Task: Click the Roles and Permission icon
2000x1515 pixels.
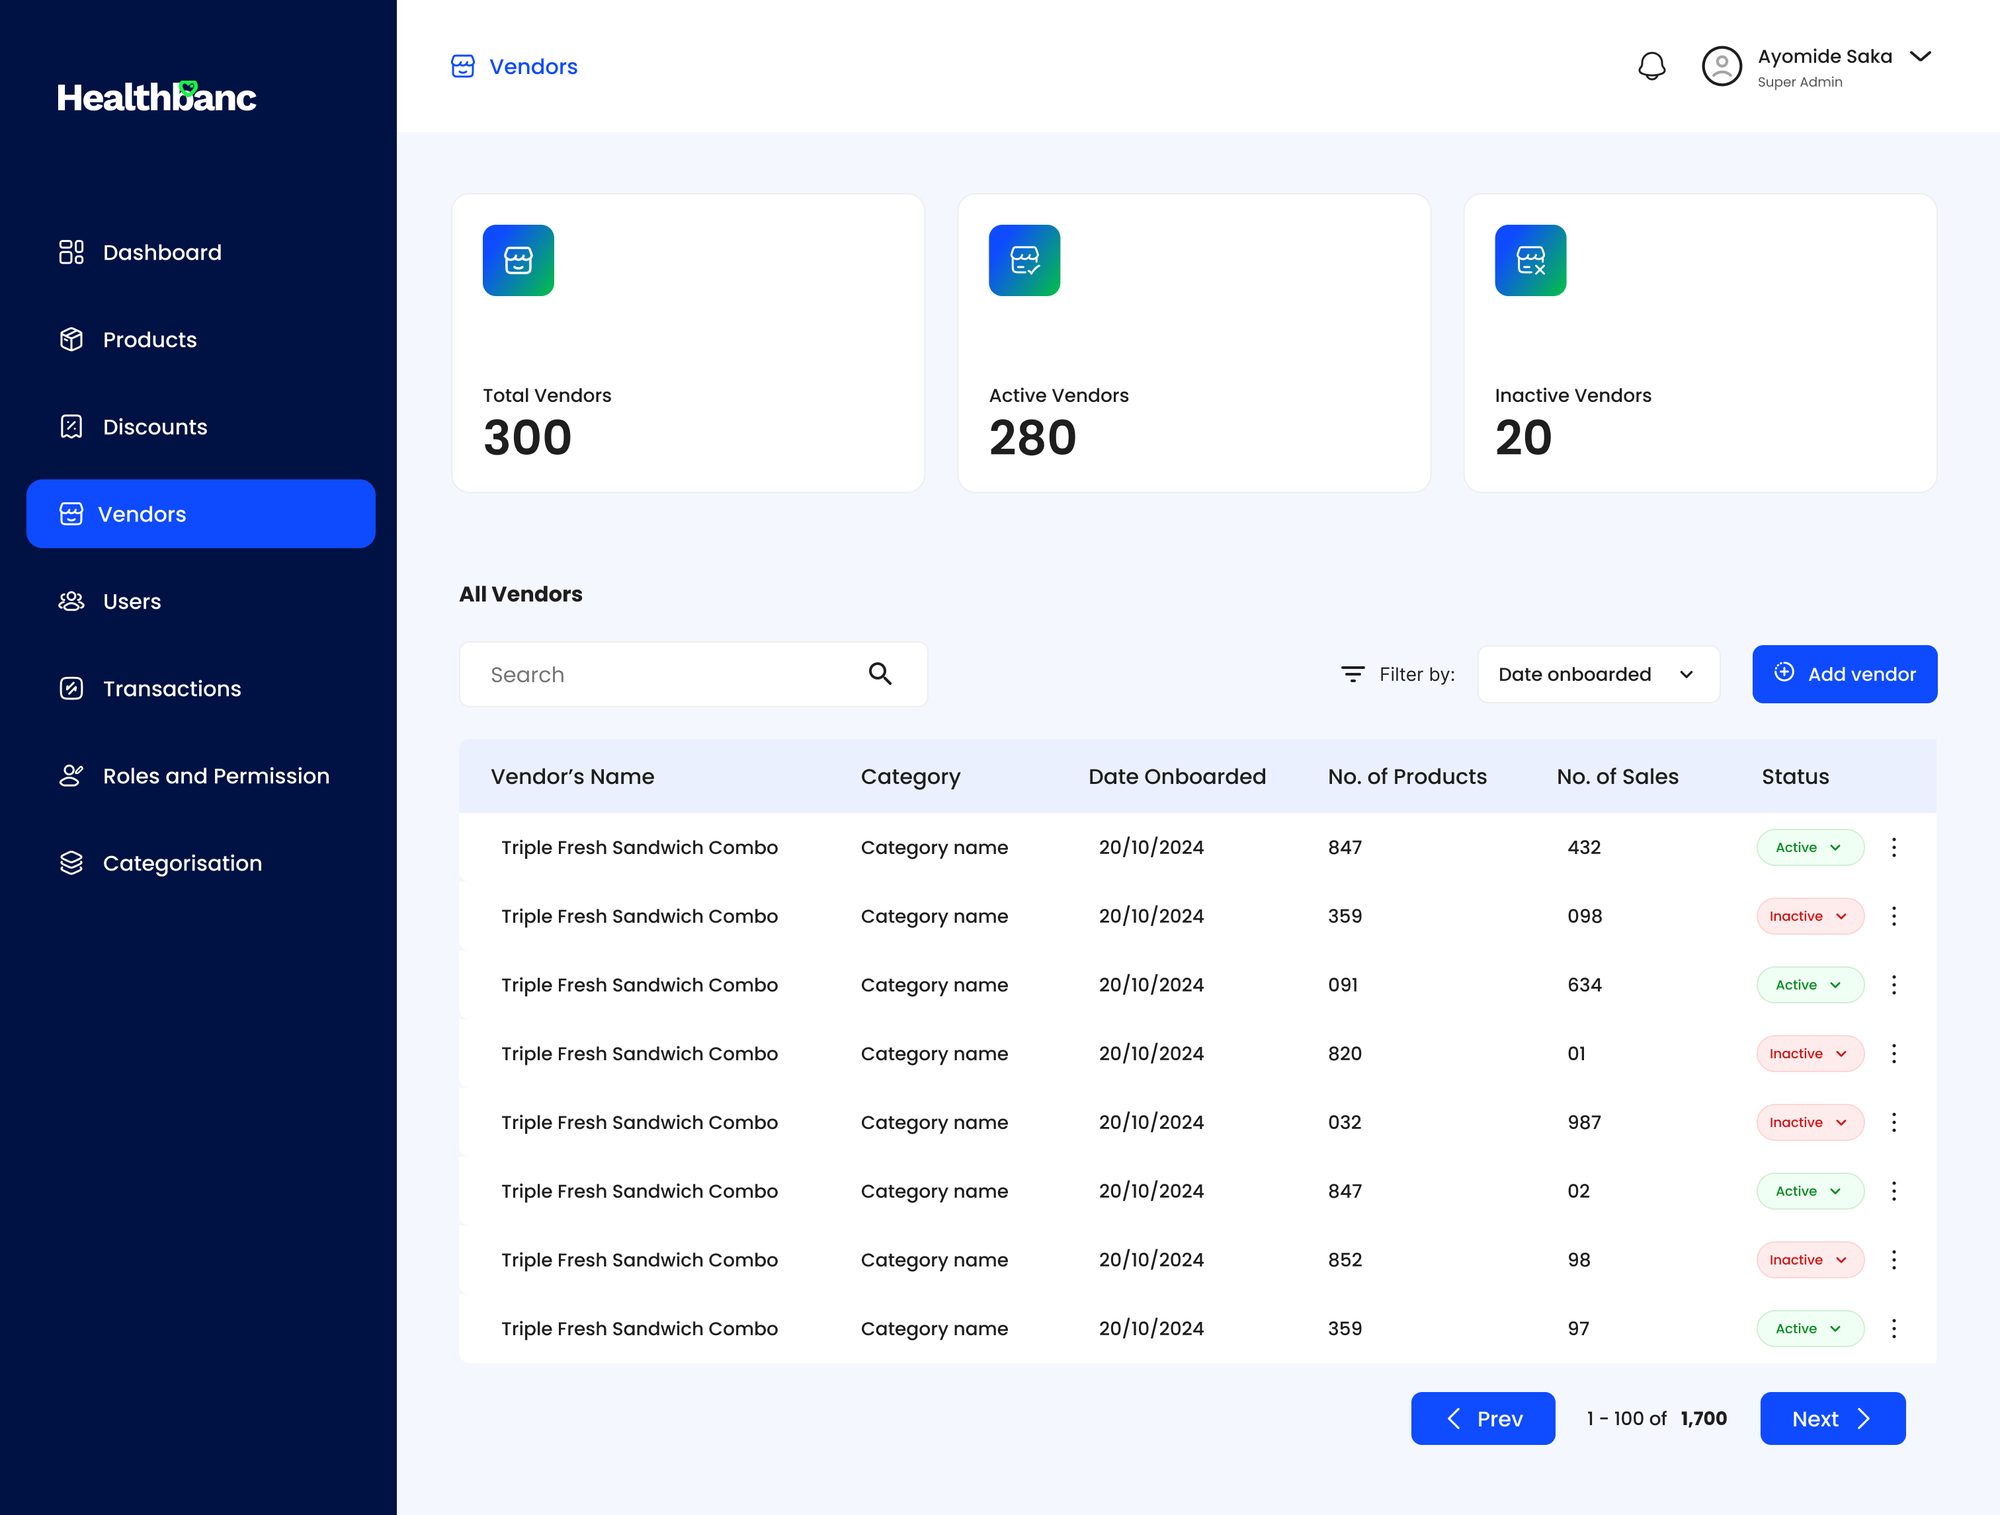Action: click(x=71, y=775)
